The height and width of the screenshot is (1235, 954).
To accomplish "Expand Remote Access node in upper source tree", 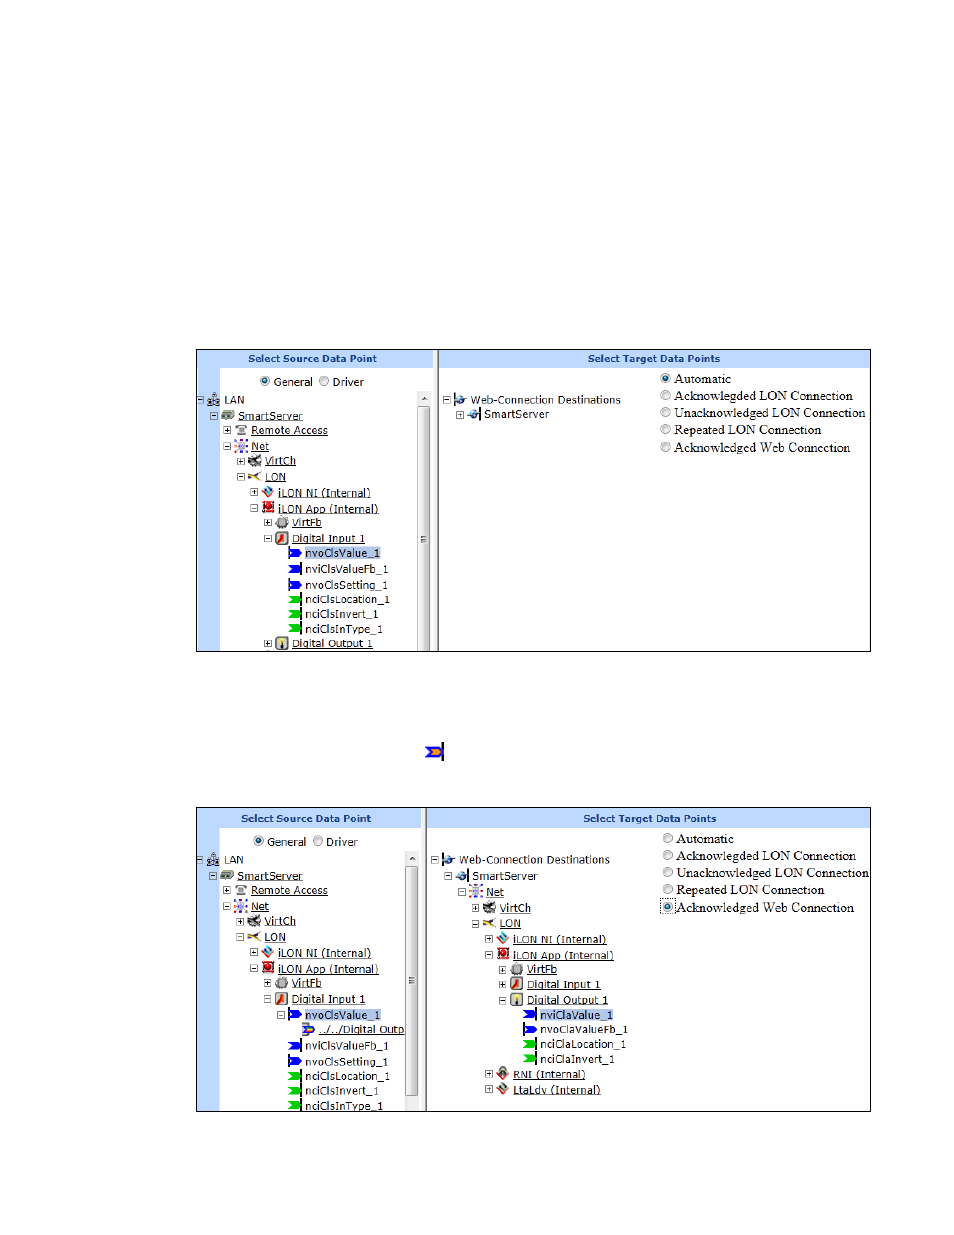I will (x=227, y=430).
